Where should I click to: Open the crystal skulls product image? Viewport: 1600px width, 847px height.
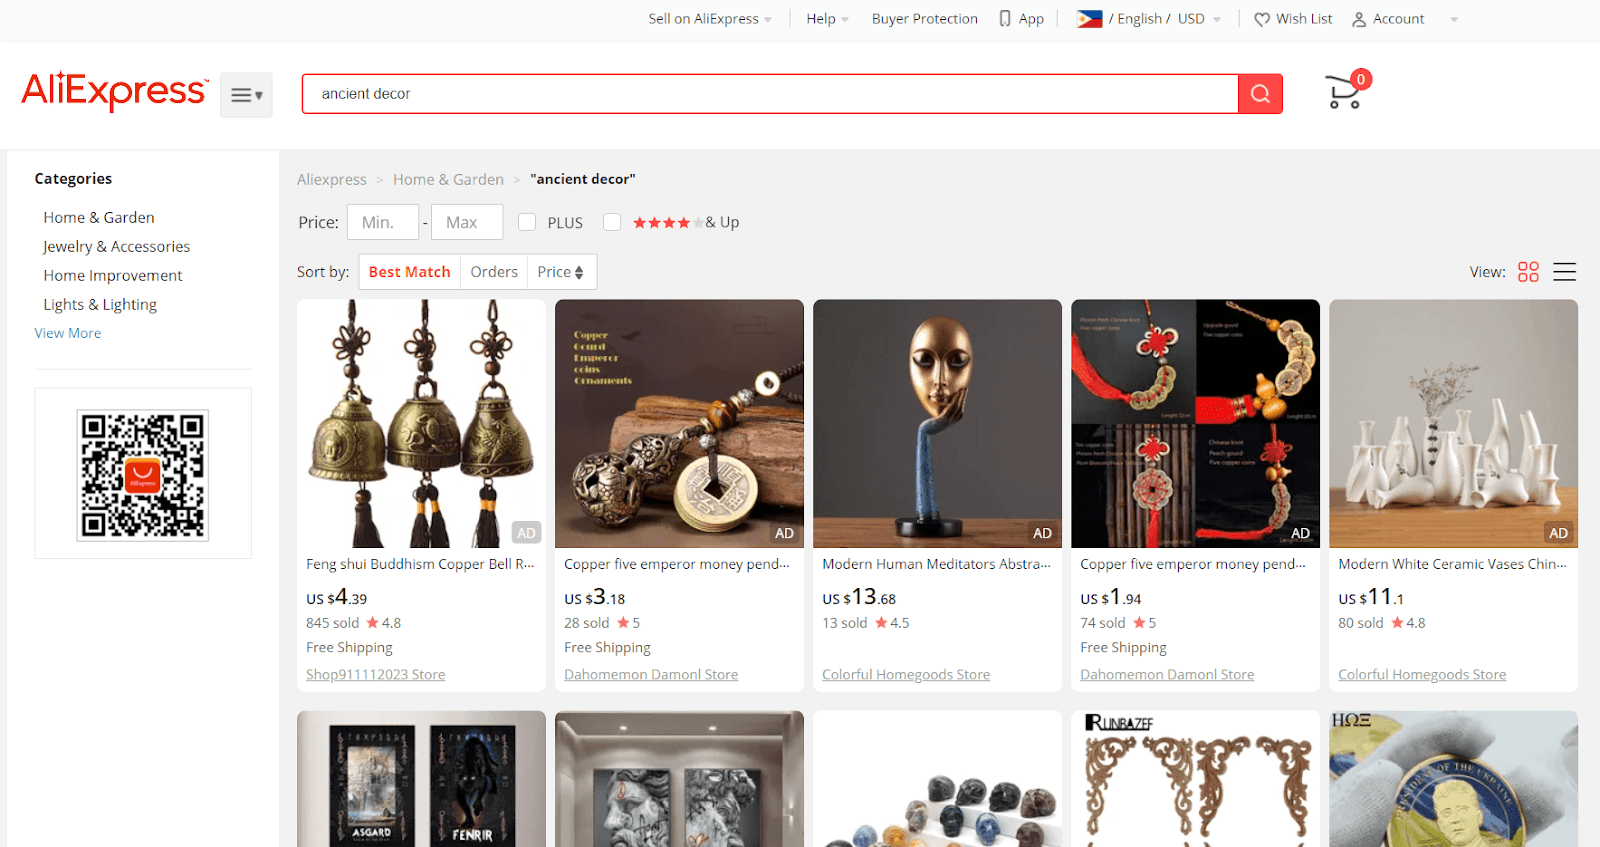[x=937, y=779]
